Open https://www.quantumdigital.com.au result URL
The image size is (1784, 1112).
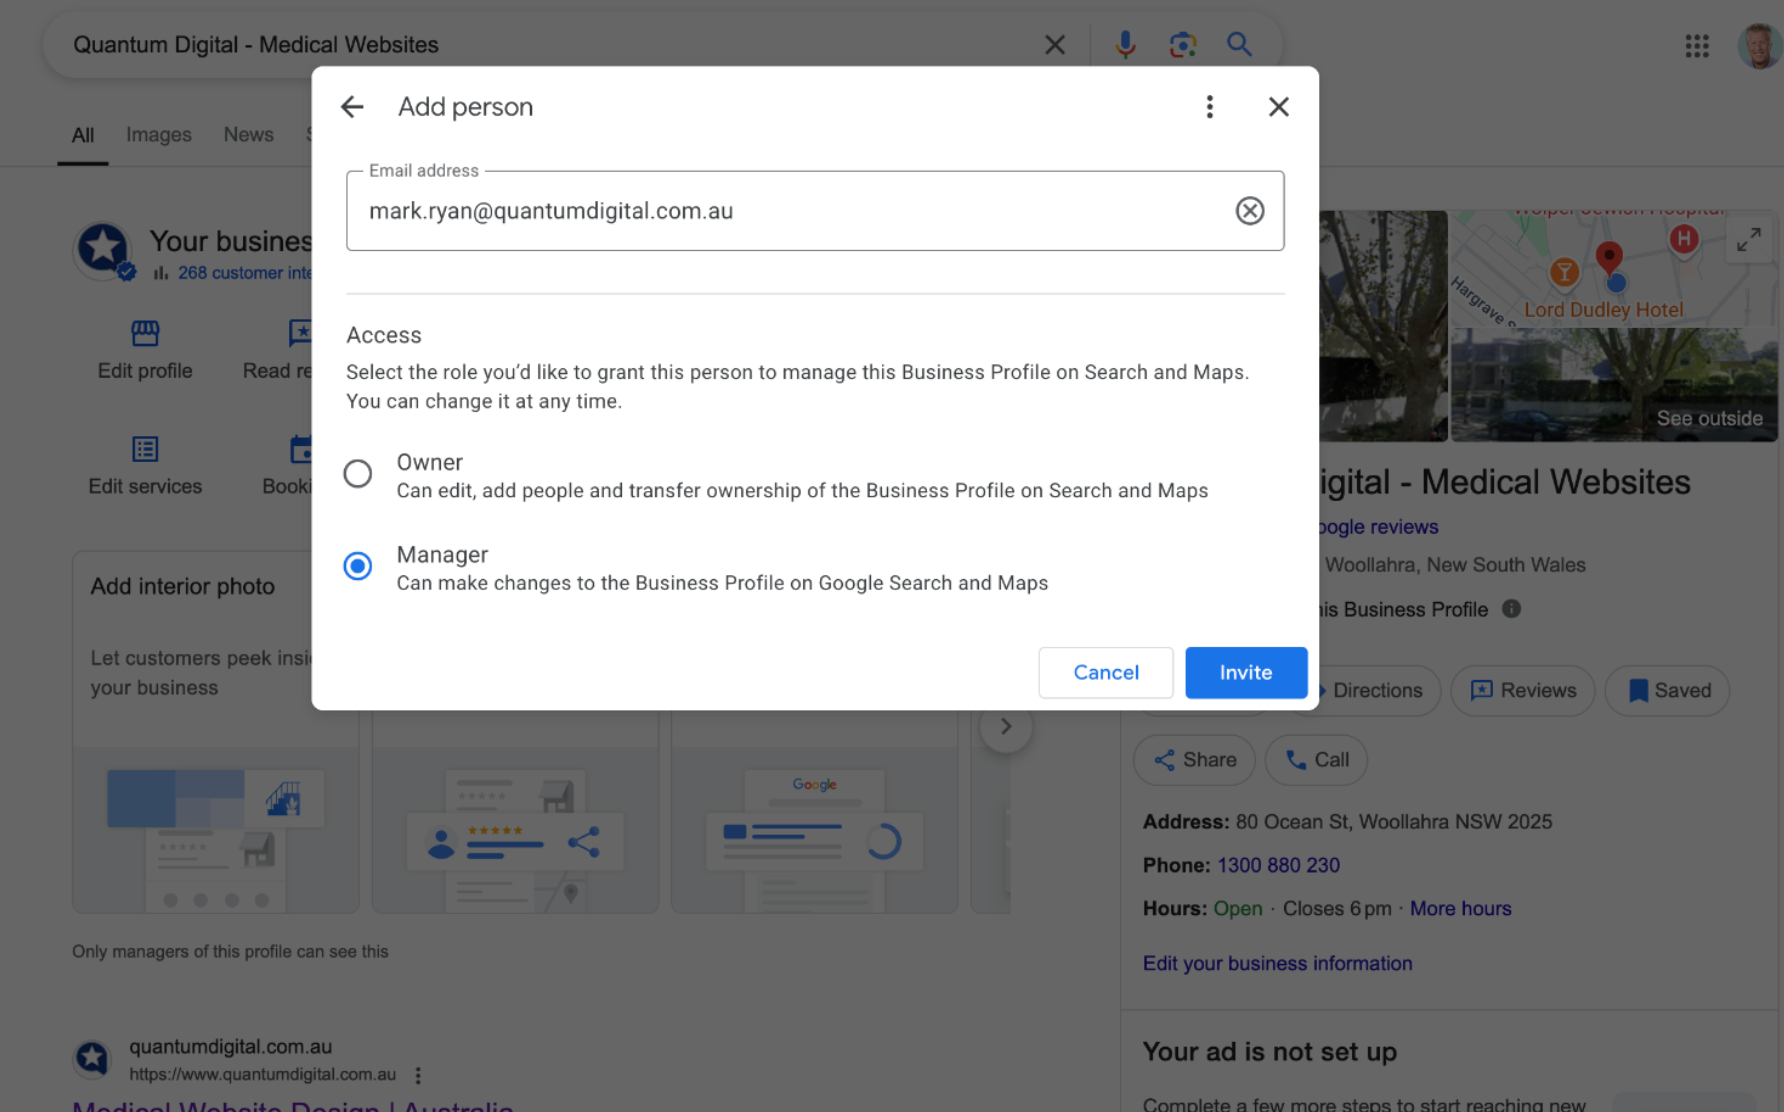click(x=262, y=1075)
